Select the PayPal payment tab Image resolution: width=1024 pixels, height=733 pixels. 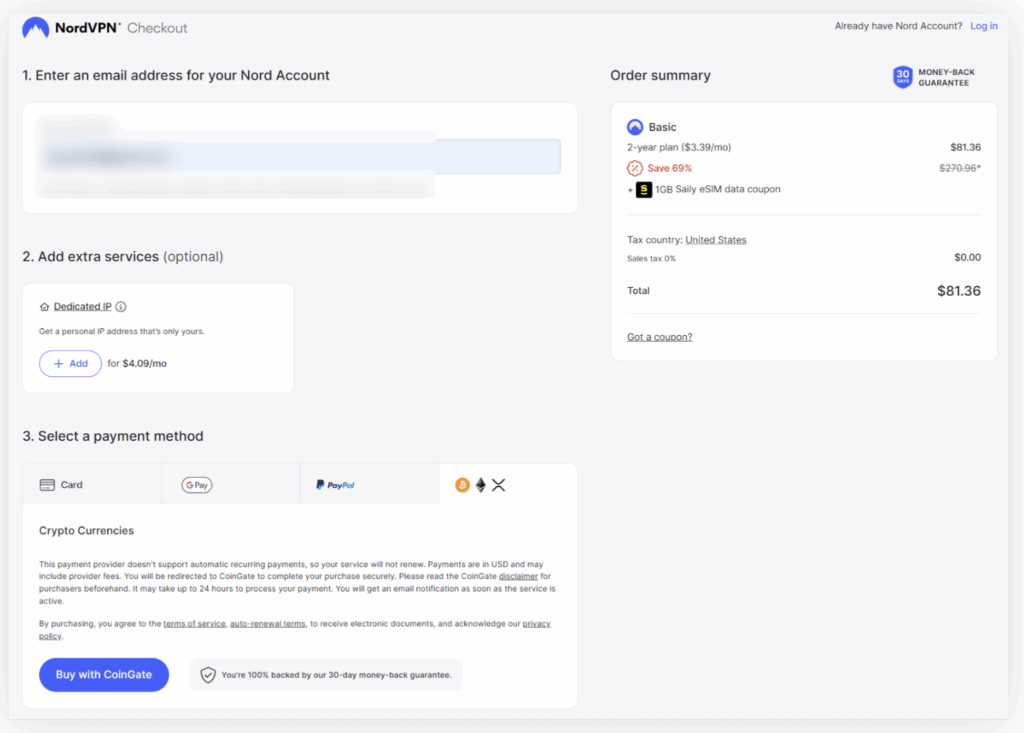tap(370, 484)
